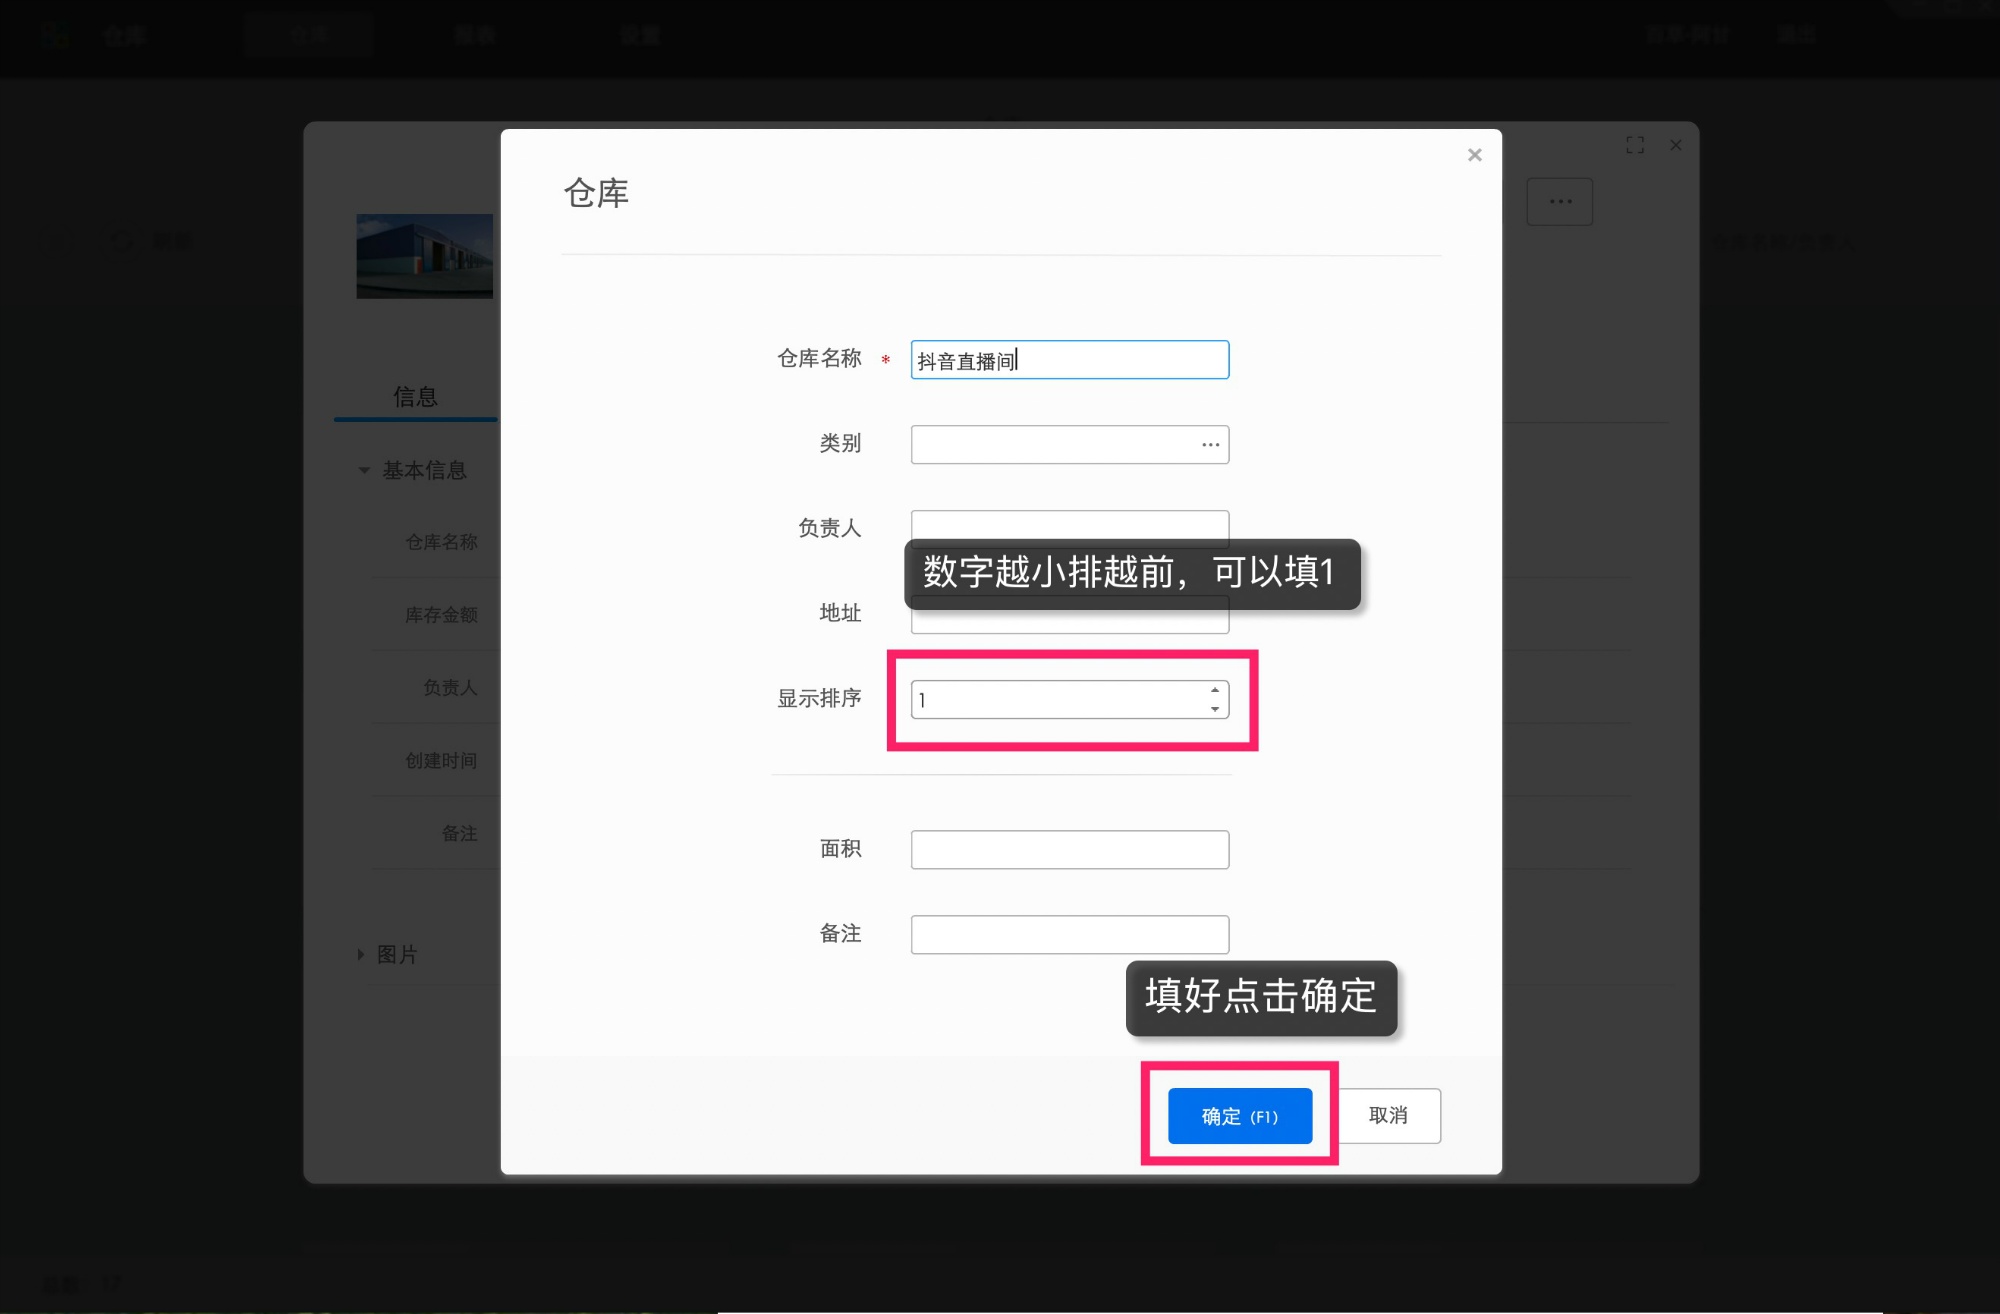Screen dimensions: 2000x1314
Task: Click the more options (…) icon
Action: click(1560, 200)
